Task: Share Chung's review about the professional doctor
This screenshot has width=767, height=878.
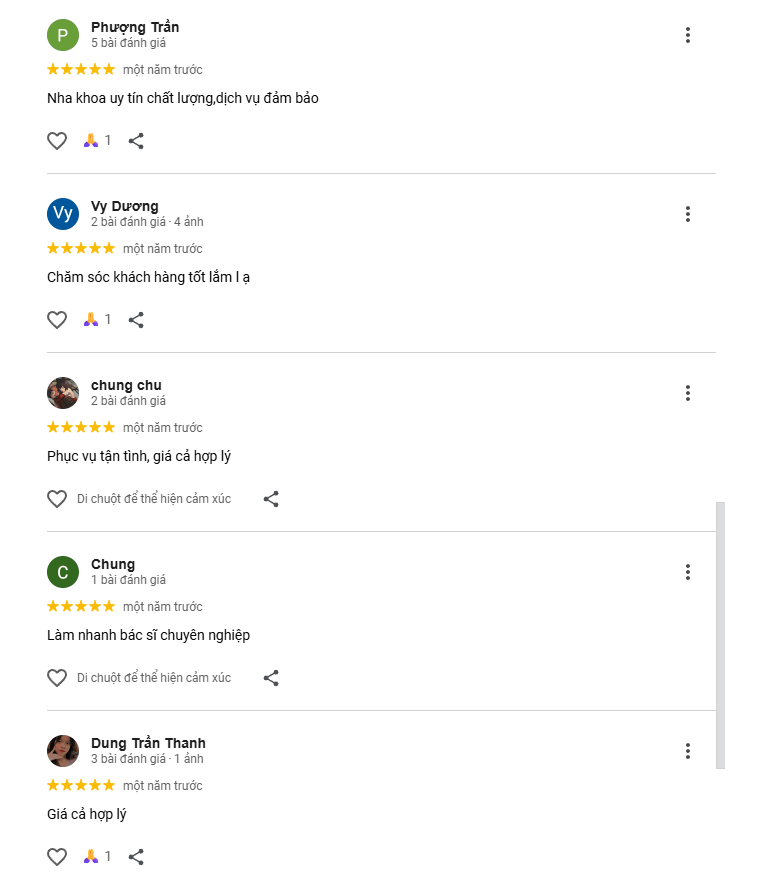Action: tap(271, 678)
